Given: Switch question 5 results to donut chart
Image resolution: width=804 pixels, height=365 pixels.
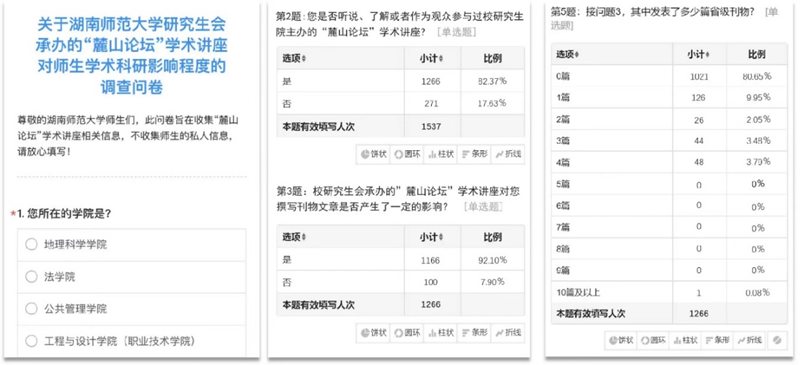Looking at the screenshot, I should pyautogui.click(x=653, y=340).
